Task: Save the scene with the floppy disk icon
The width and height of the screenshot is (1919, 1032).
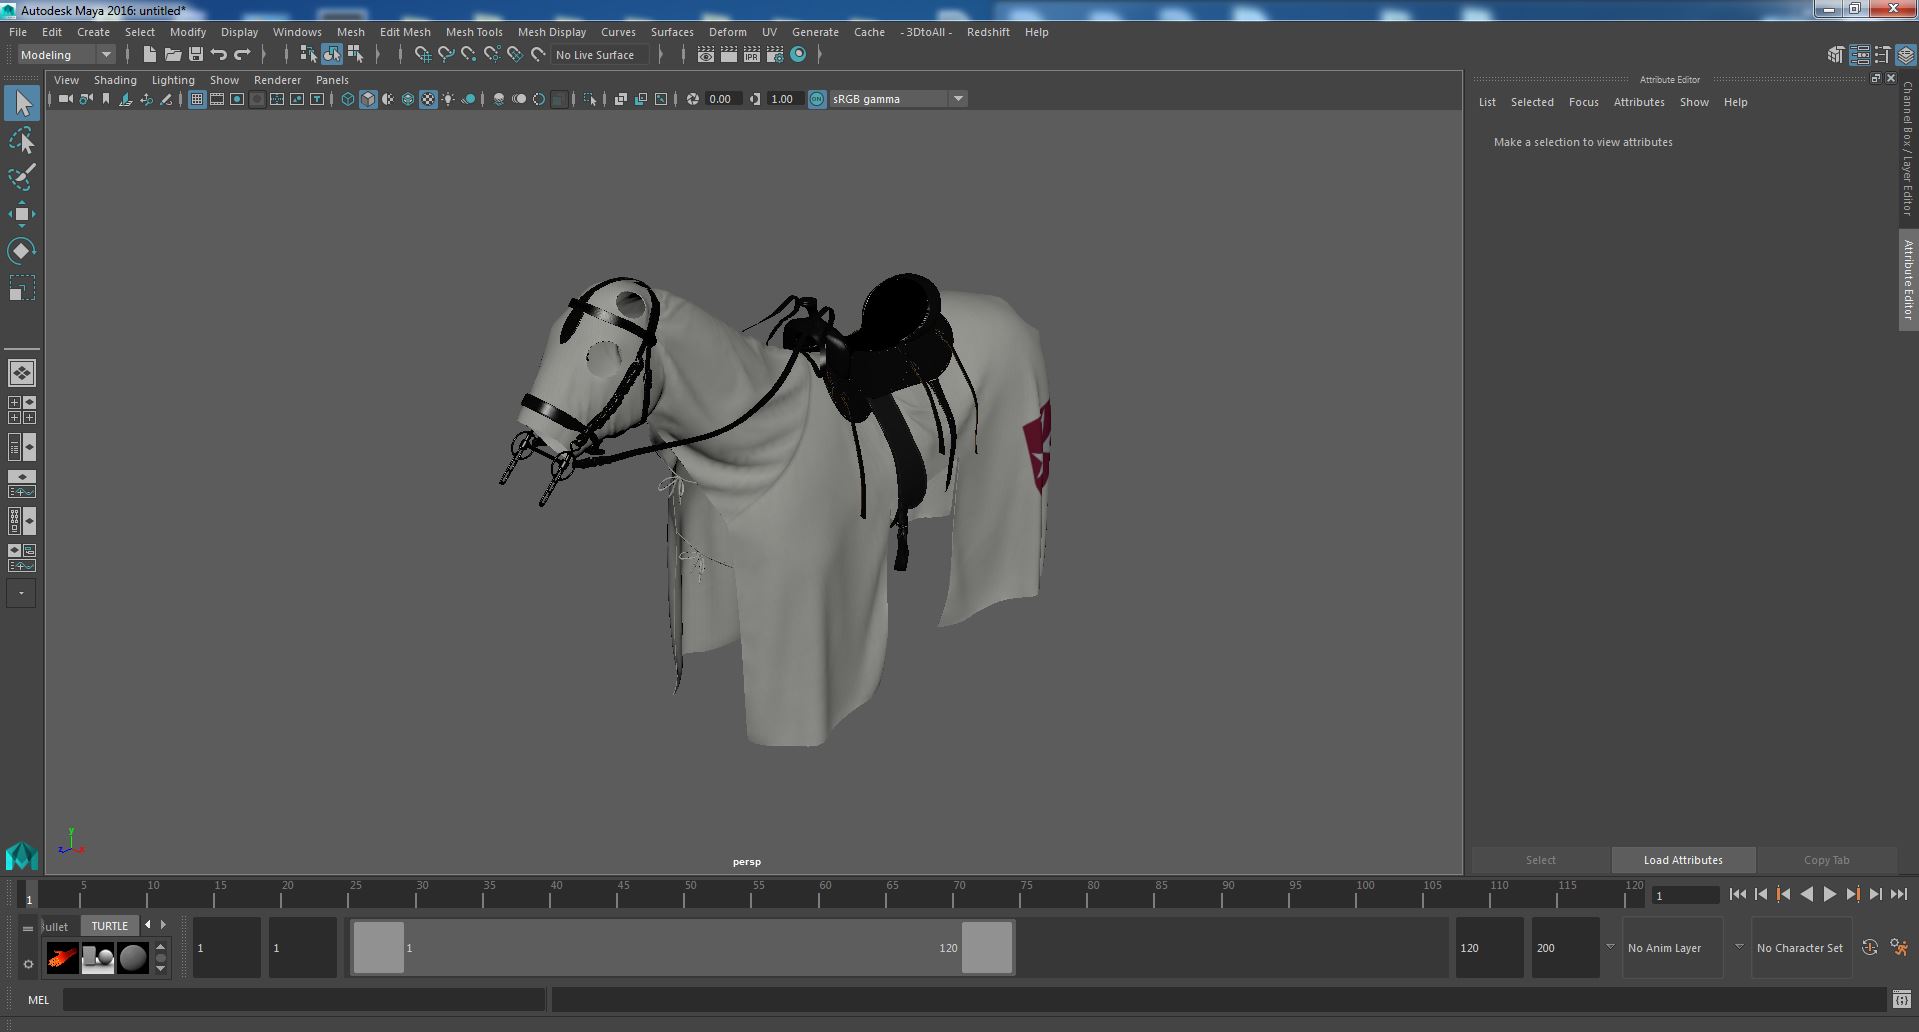Action: coord(196,55)
